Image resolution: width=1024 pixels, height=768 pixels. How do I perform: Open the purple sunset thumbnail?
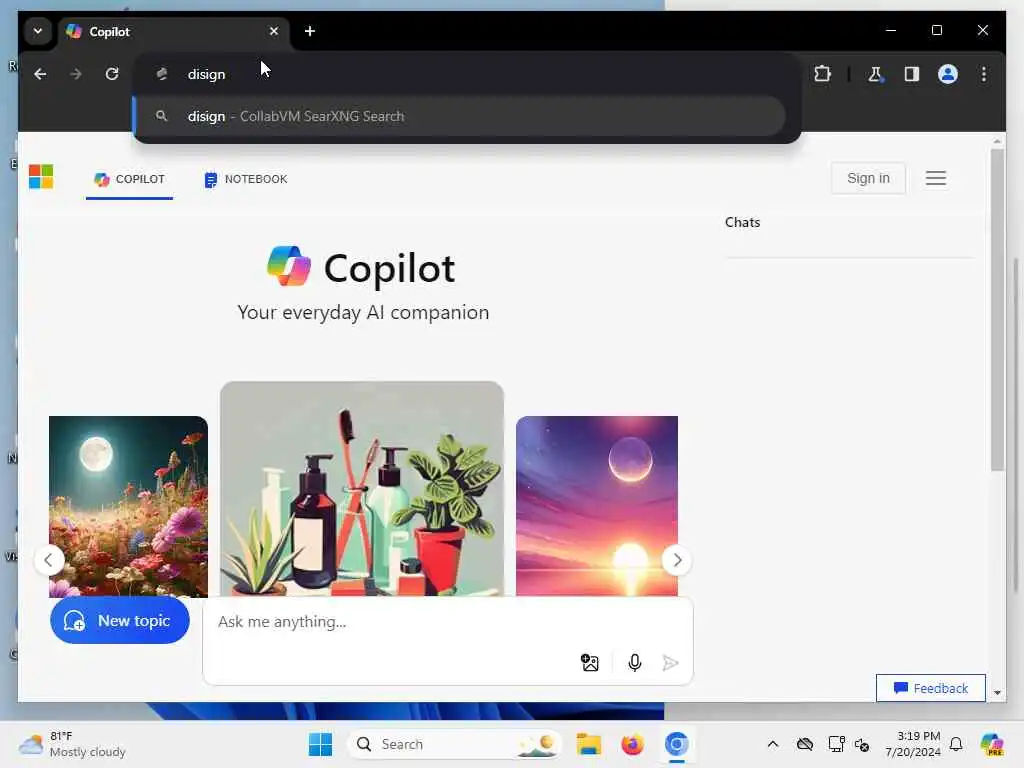[x=597, y=506]
